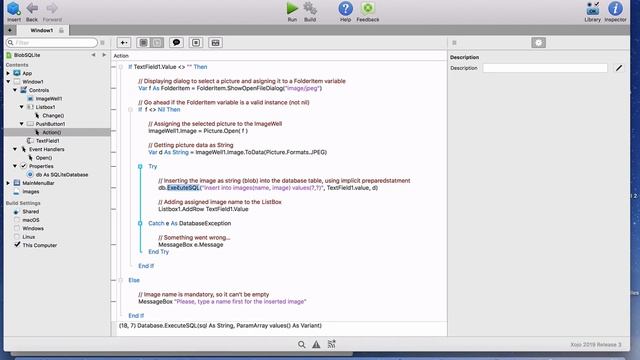Click navigator history forward arrow beside BlobSQLite

(x=104, y=55)
